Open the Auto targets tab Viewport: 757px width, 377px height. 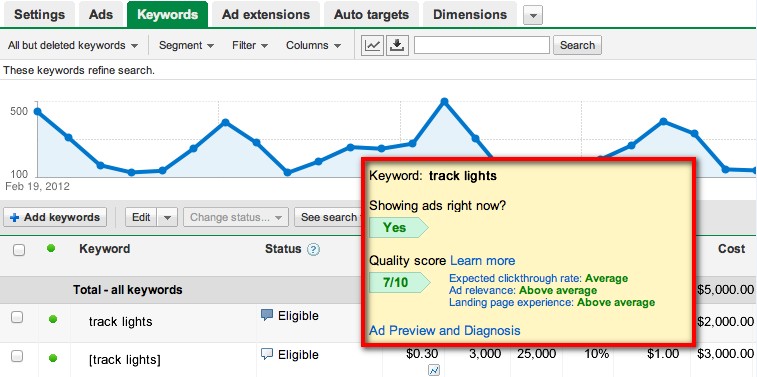(371, 14)
